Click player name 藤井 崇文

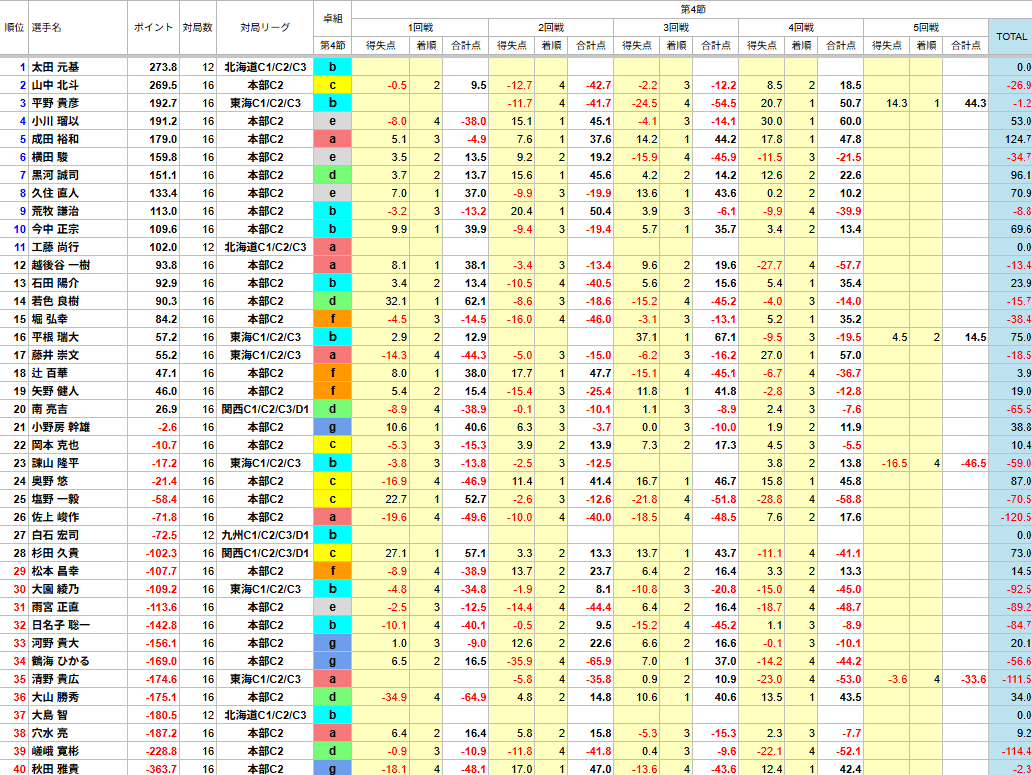(x=55, y=355)
